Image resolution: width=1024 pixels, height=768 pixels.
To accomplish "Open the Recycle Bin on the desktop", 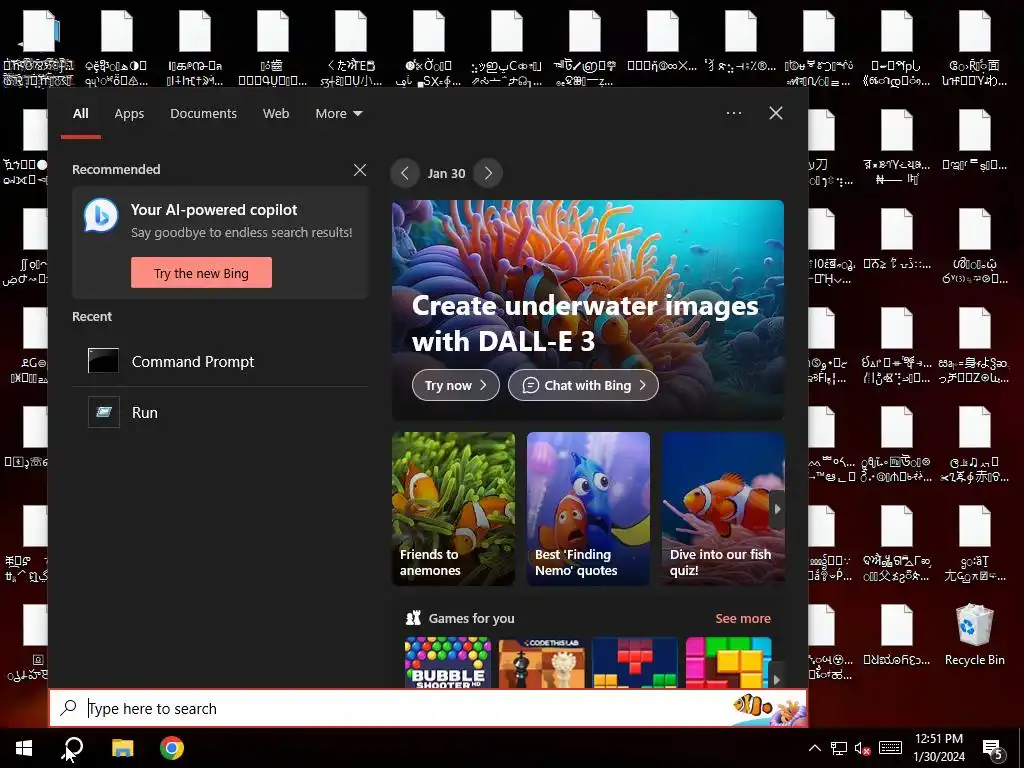I will (x=974, y=635).
